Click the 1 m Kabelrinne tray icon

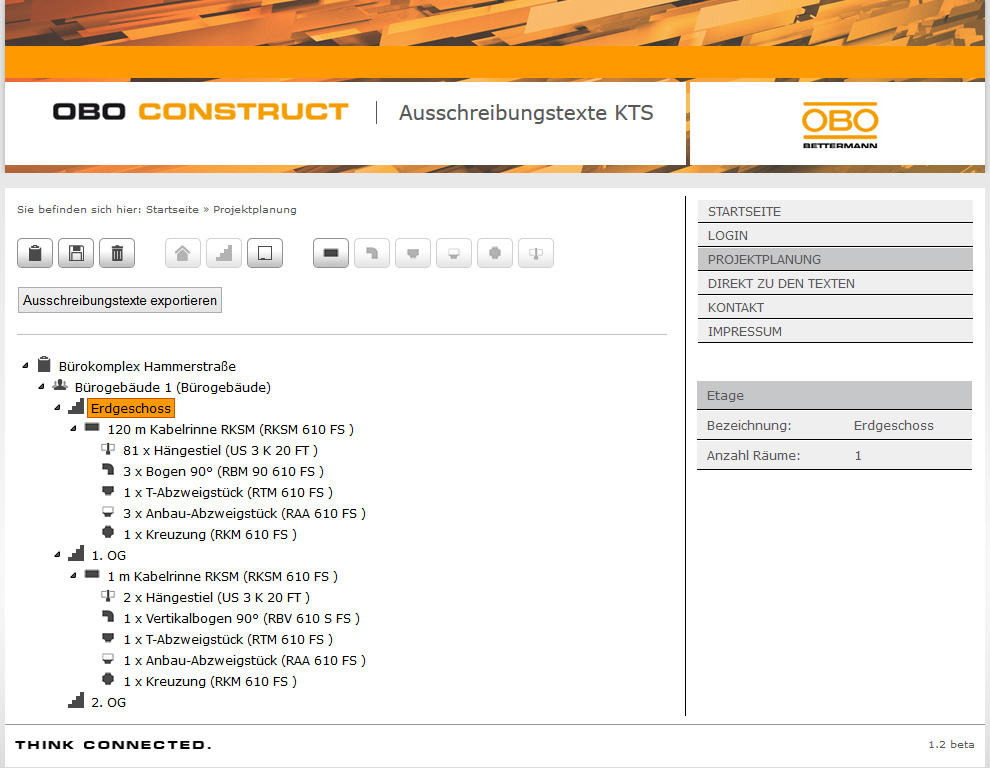tap(92, 575)
